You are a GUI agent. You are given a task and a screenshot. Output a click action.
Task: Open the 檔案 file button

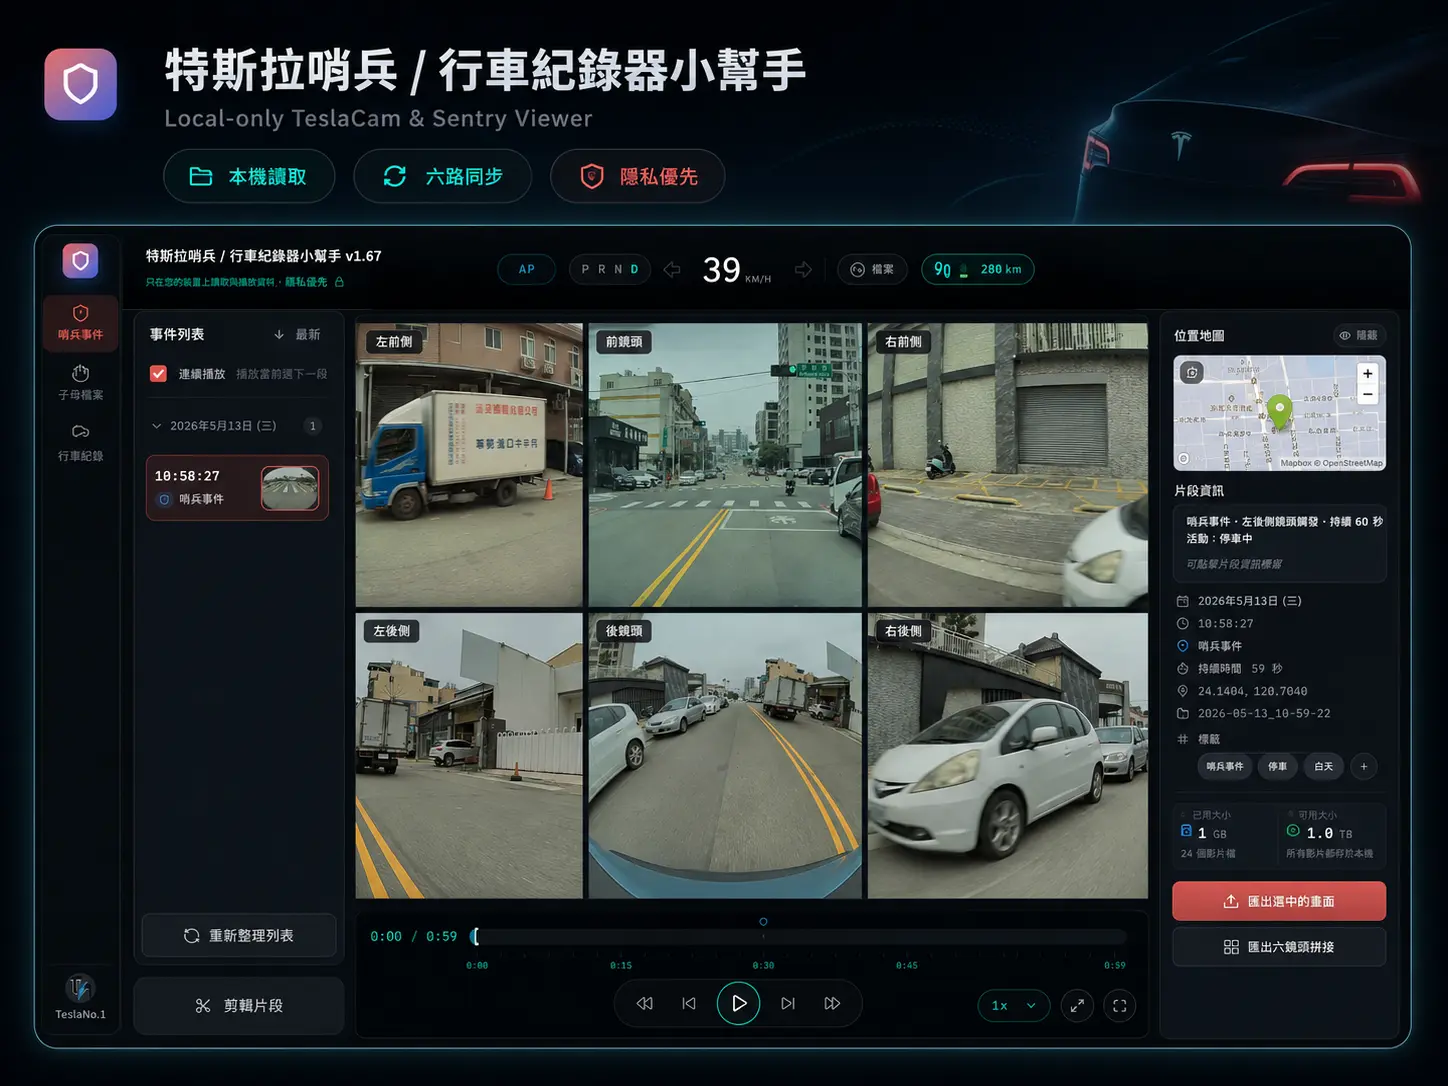click(x=872, y=269)
